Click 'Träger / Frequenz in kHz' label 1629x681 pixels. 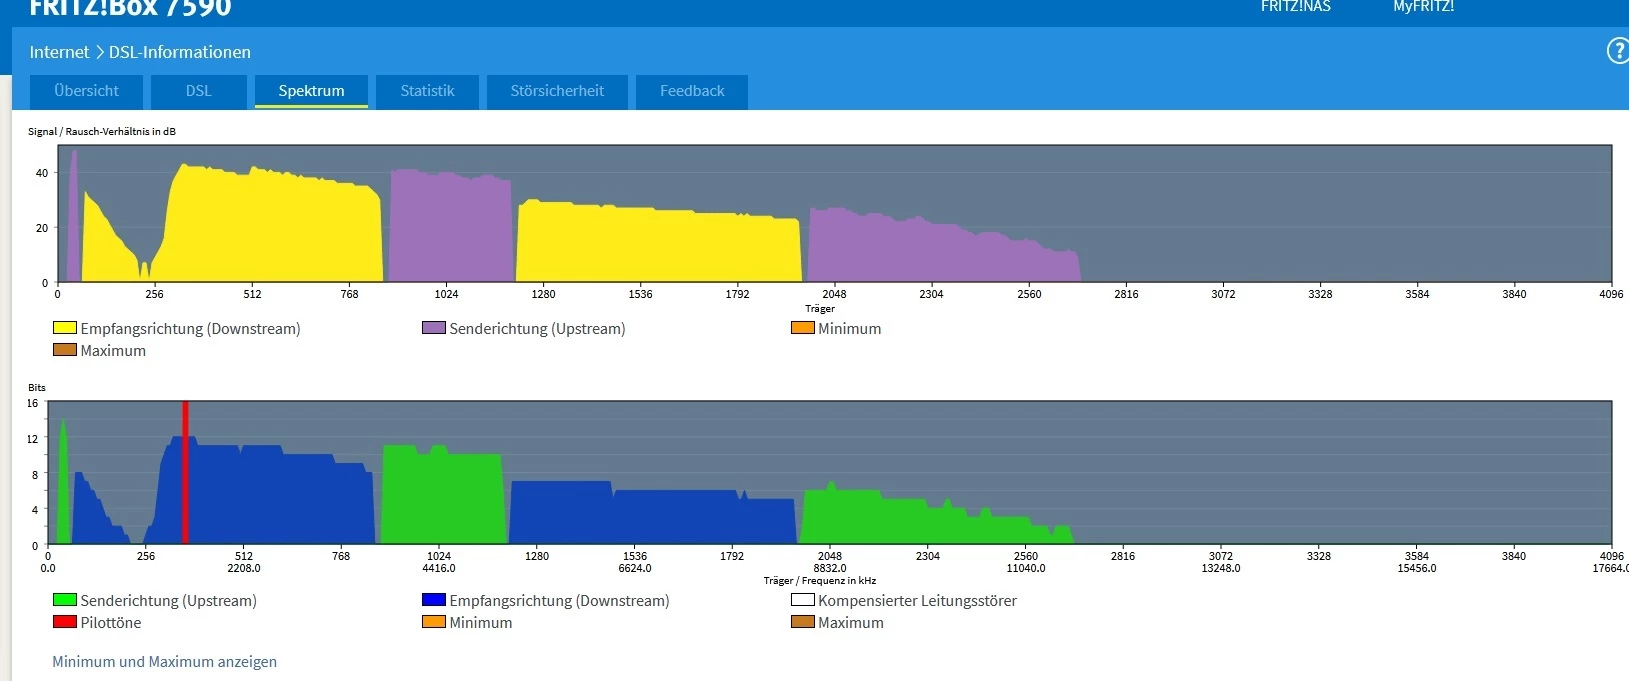pos(820,580)
